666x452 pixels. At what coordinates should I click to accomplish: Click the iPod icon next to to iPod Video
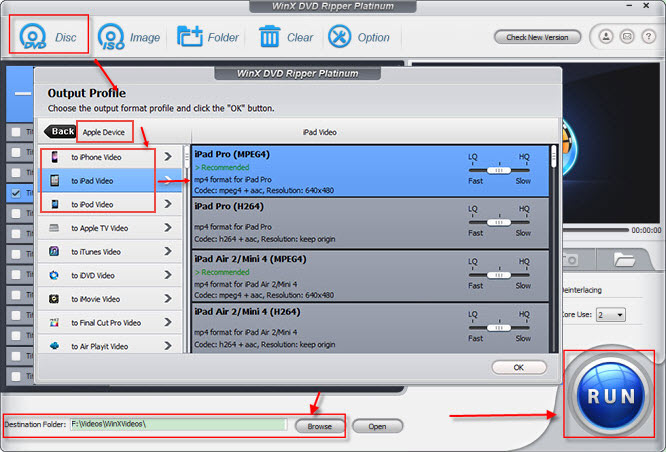point(54,204)
